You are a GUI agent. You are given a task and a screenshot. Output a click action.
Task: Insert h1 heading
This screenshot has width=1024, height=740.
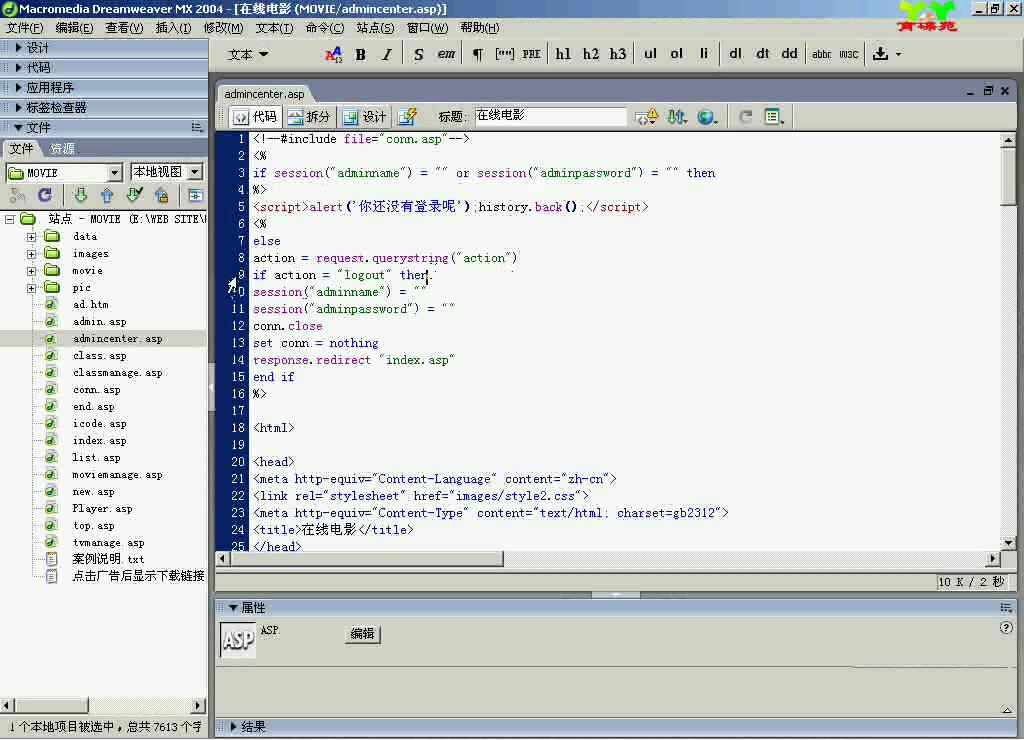563,54
